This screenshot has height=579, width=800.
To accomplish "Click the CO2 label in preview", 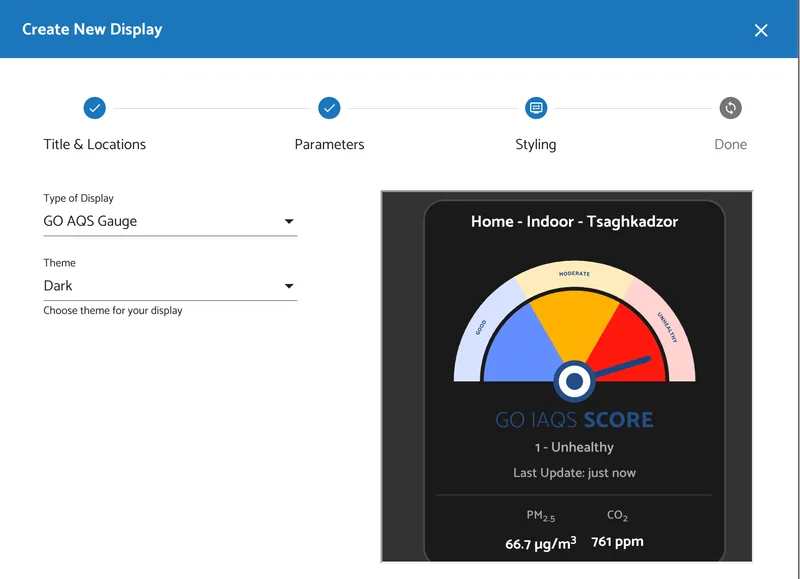I will click(x=617, y=515).
